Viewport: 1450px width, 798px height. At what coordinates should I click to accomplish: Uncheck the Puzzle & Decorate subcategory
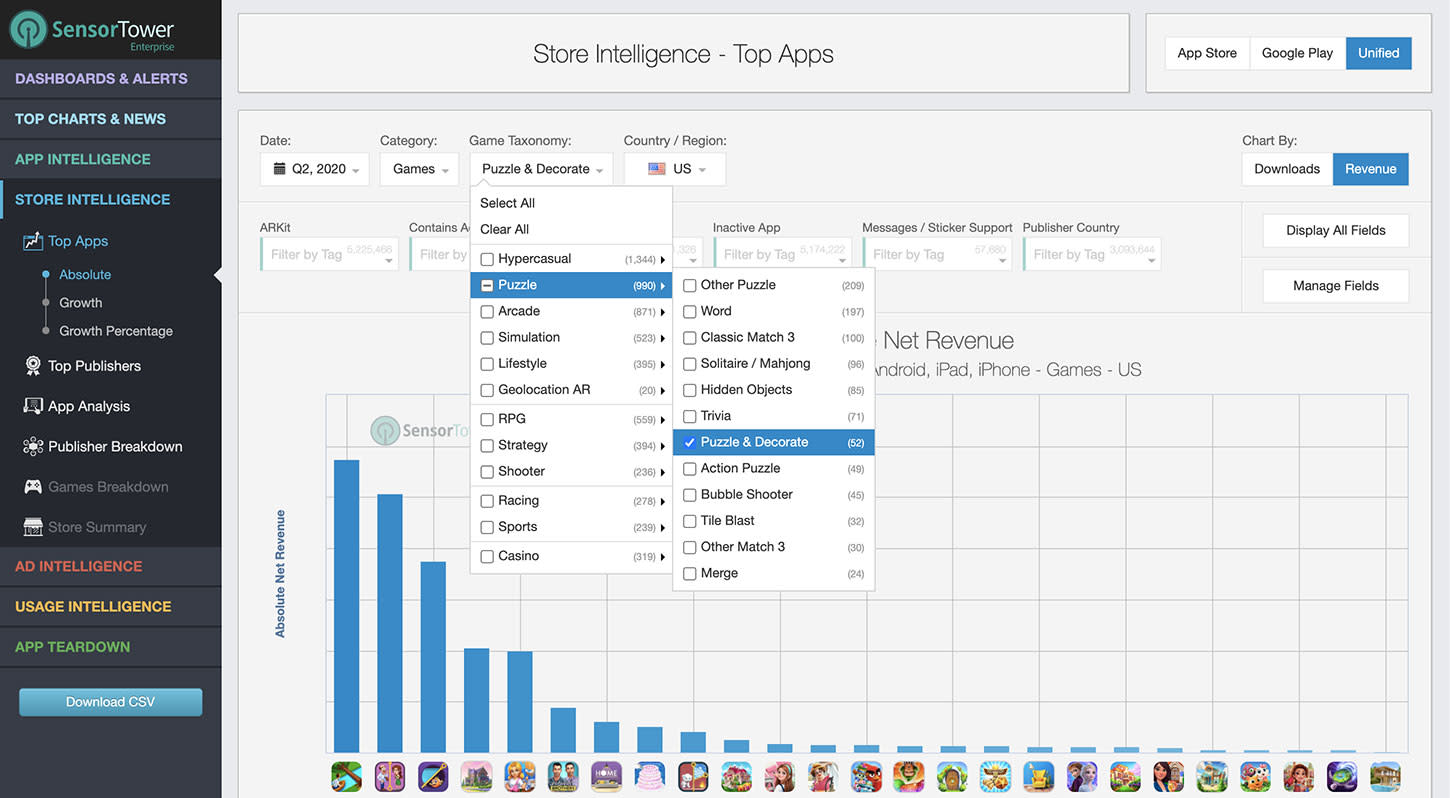coord(689,441)
